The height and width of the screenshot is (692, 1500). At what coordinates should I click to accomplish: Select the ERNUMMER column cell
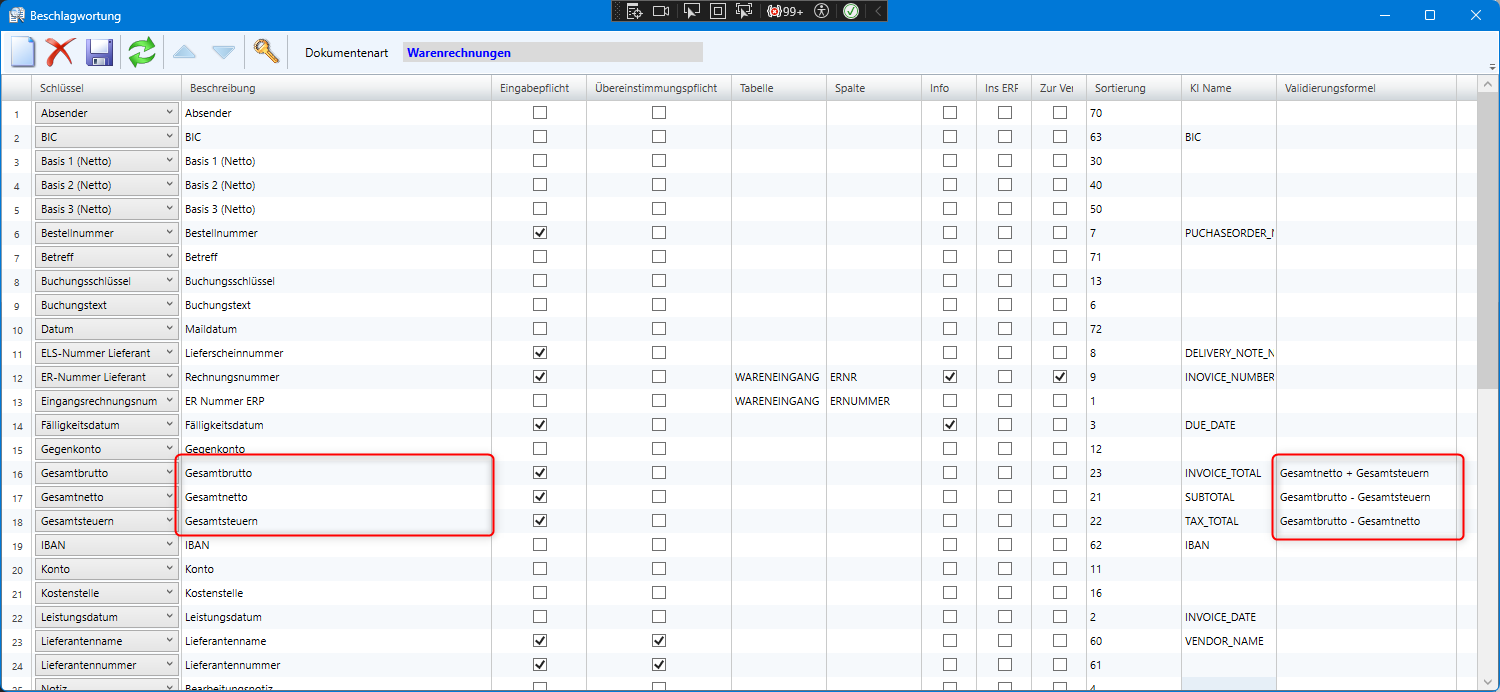pyautogui.click(x=874, y=401)
